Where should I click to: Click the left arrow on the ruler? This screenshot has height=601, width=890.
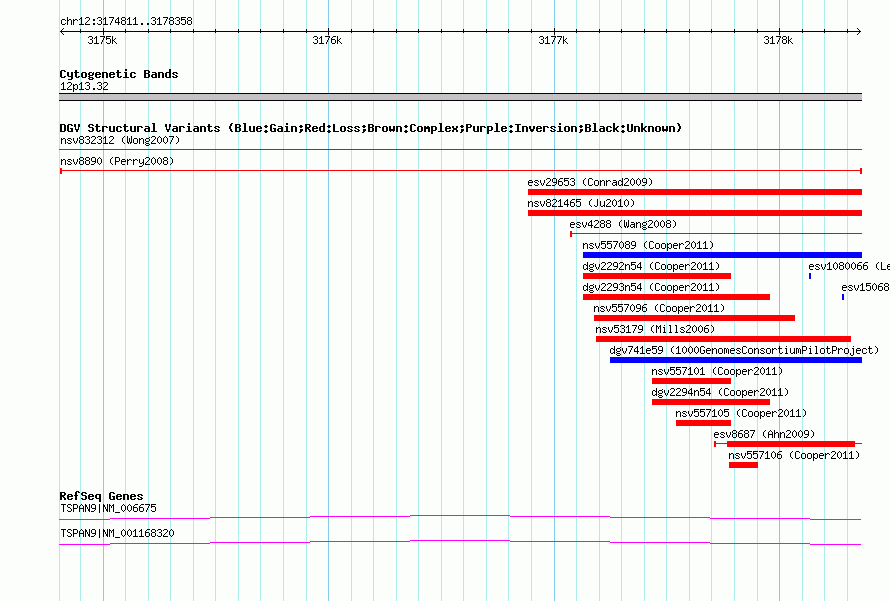(62, 32)
